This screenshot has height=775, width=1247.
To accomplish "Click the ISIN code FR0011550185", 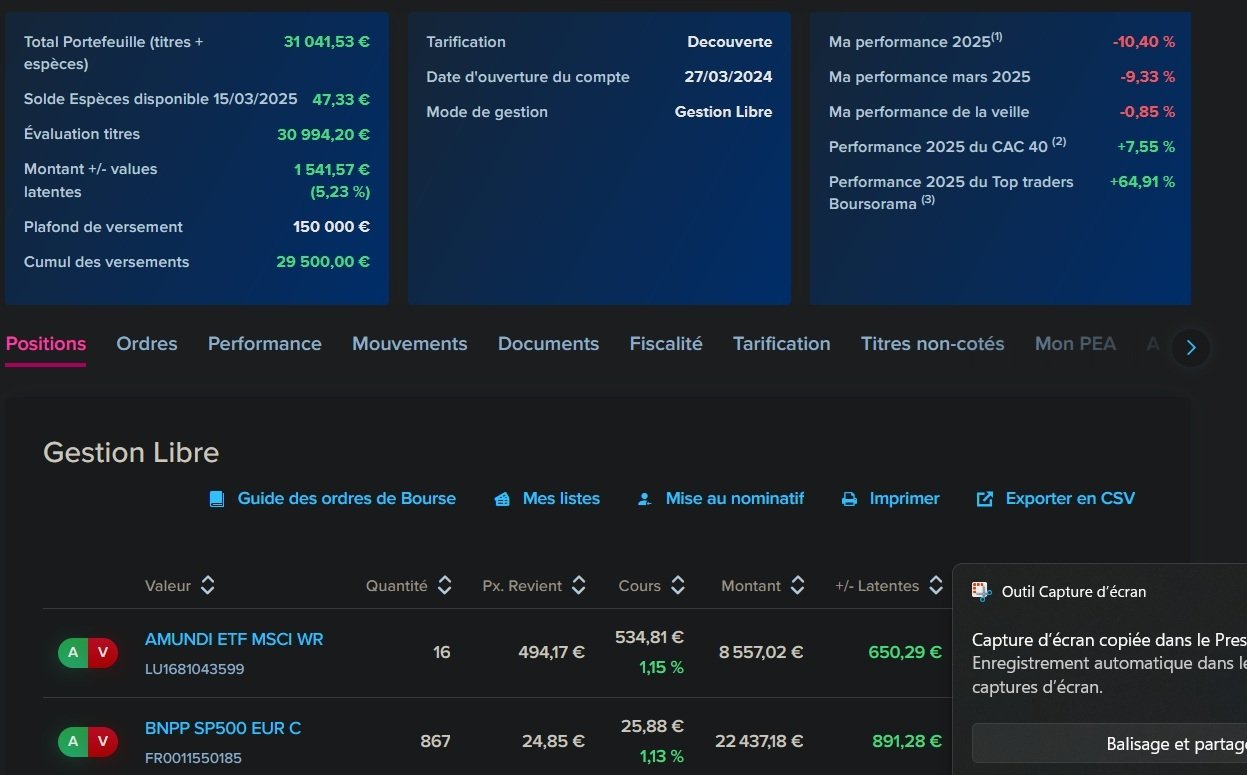I will click(194, 758).
